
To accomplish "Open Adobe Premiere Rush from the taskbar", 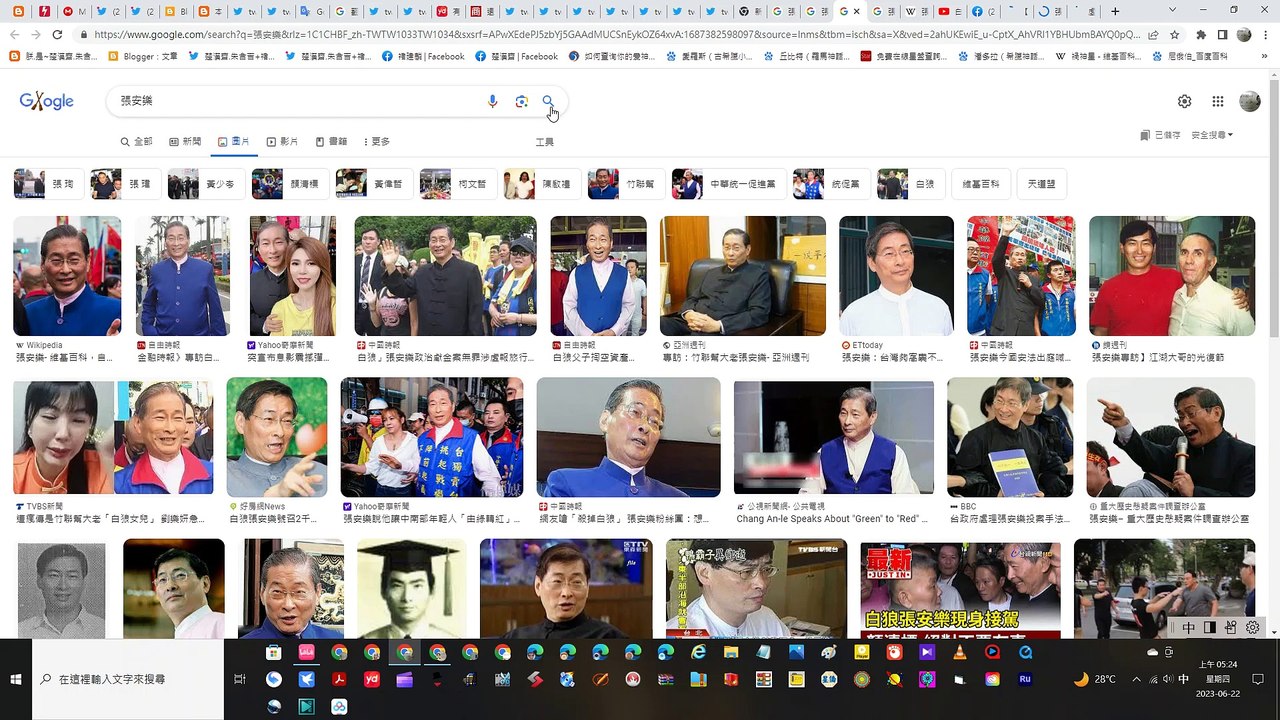I will point(1025,679).
